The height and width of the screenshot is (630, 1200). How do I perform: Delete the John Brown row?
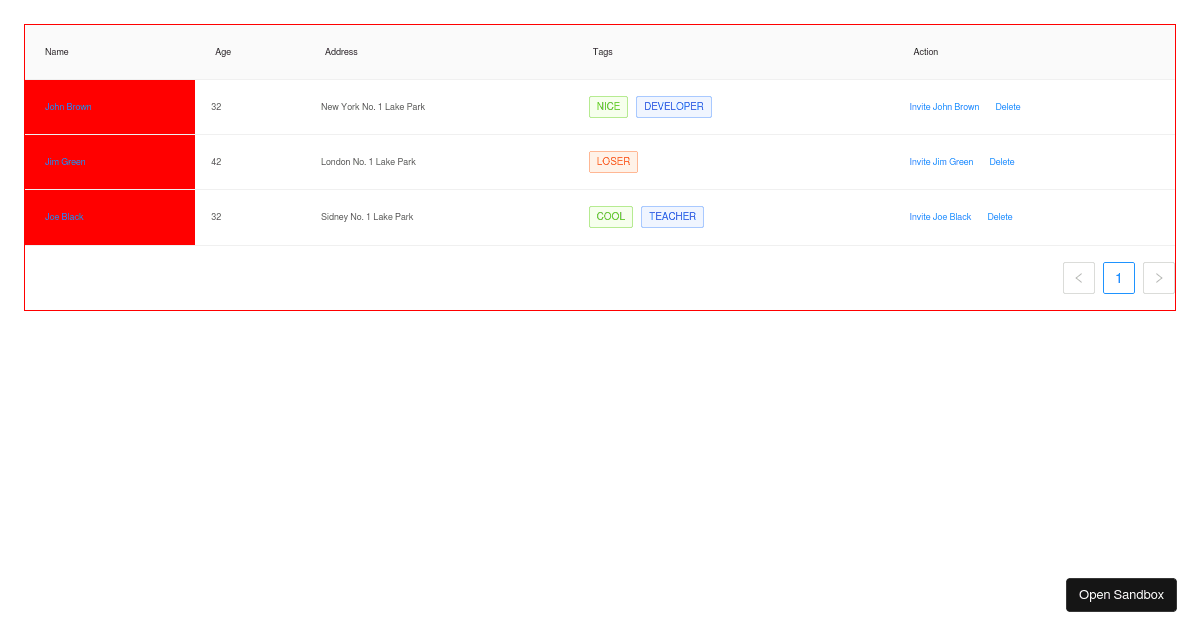(1007, 107)
